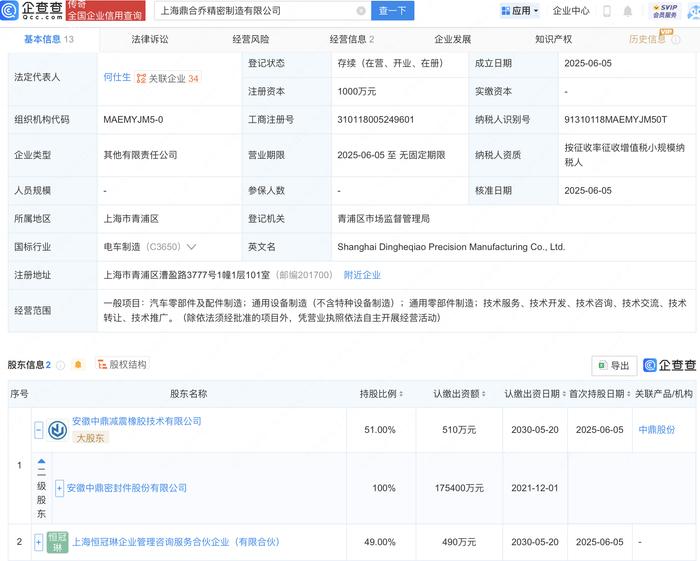Viewport: 700px width, 561px height.
Task: Click info icon beside 股东信息
Action: [60, 365]
